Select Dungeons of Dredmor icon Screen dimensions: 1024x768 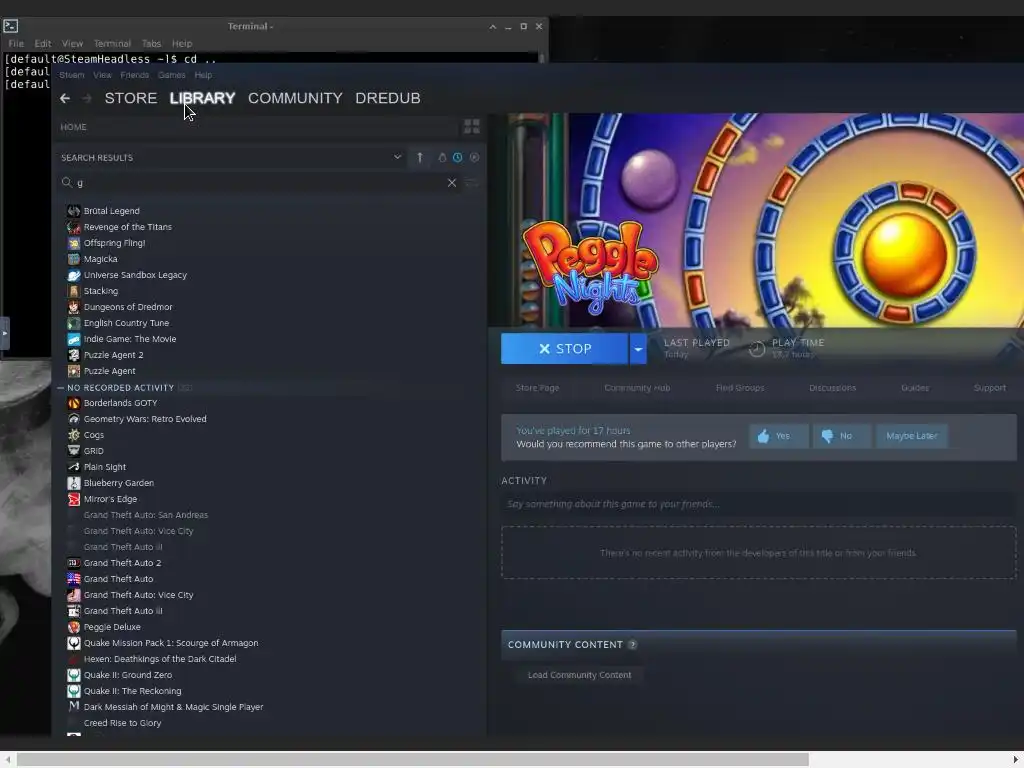point(74,307)
